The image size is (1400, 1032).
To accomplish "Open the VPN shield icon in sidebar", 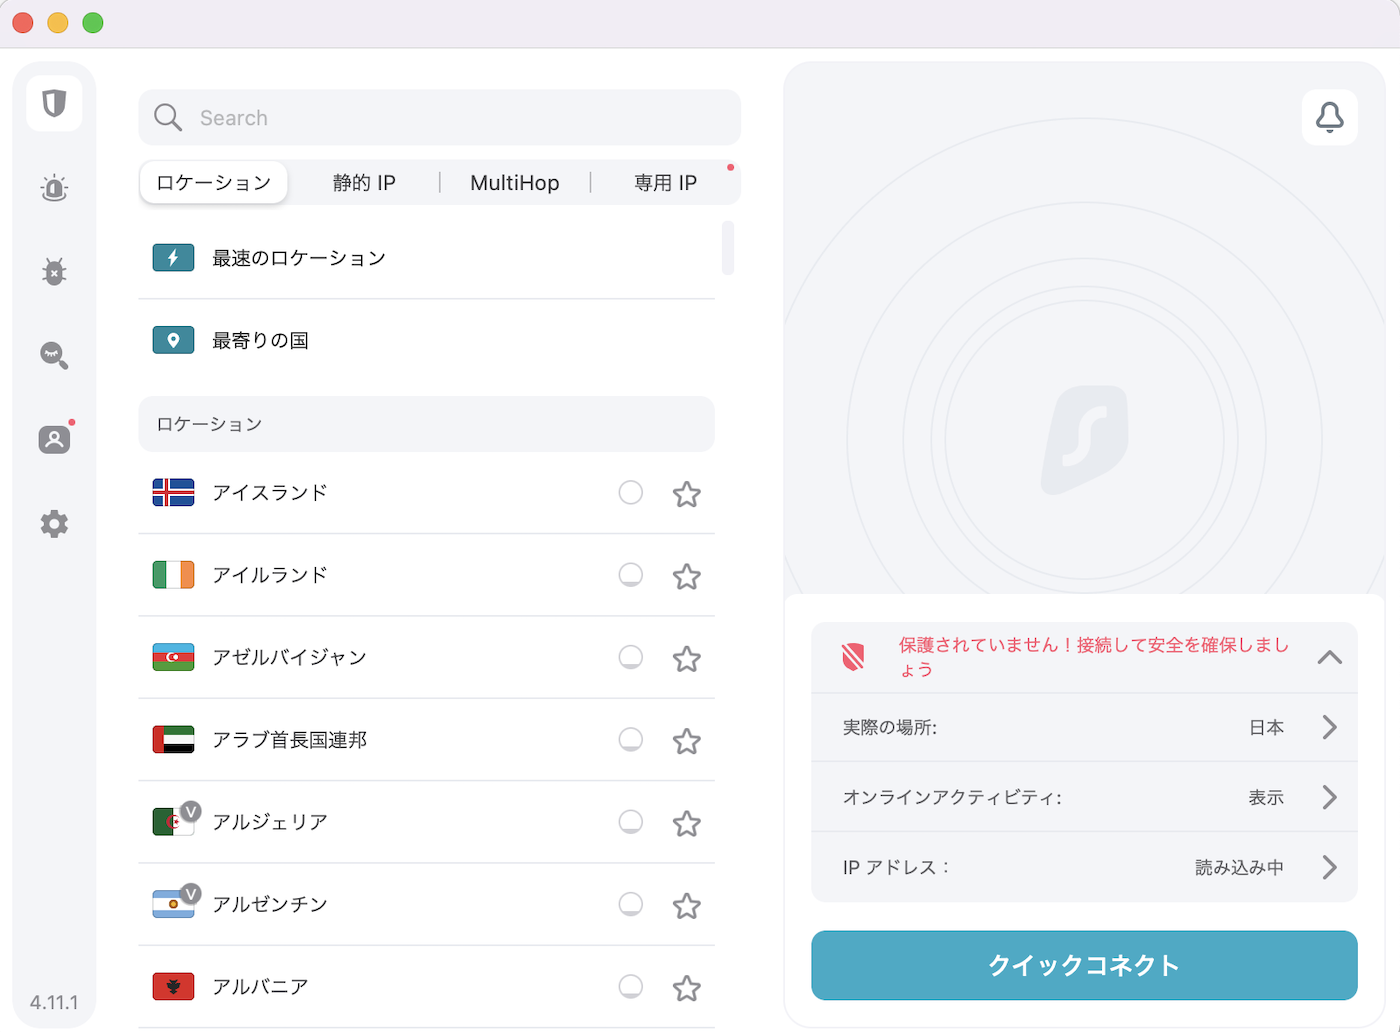I will tap(54, 103).
